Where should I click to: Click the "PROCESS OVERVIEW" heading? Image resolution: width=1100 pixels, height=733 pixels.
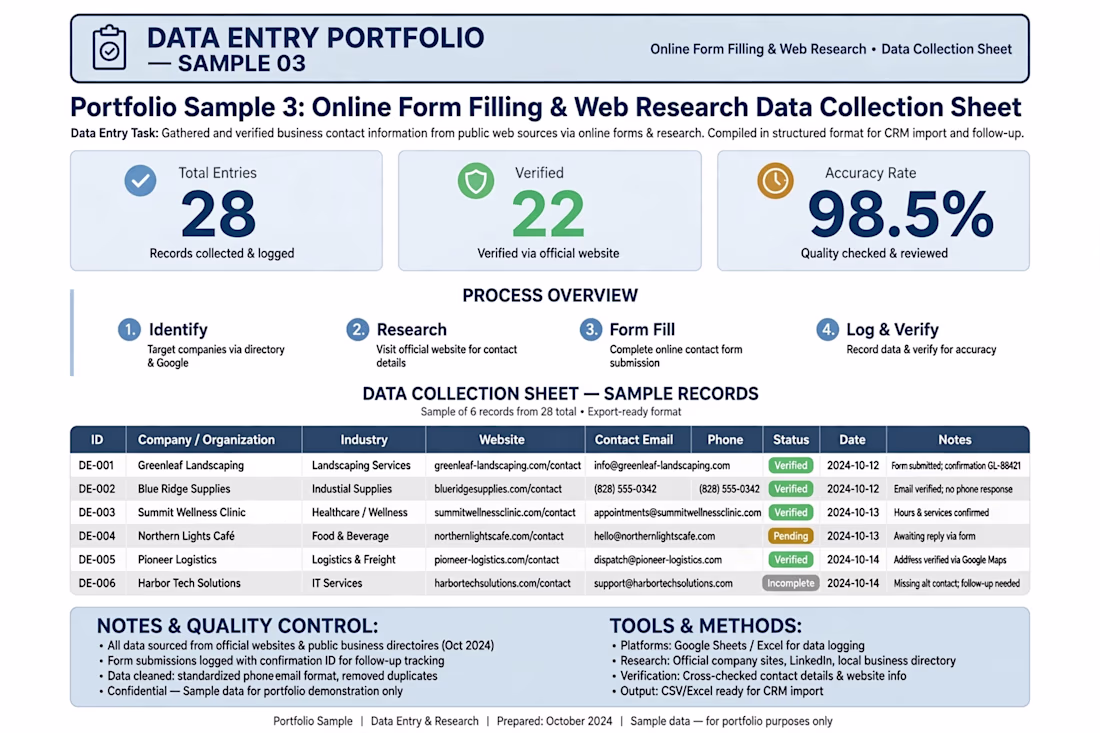(x=550, y=295)
